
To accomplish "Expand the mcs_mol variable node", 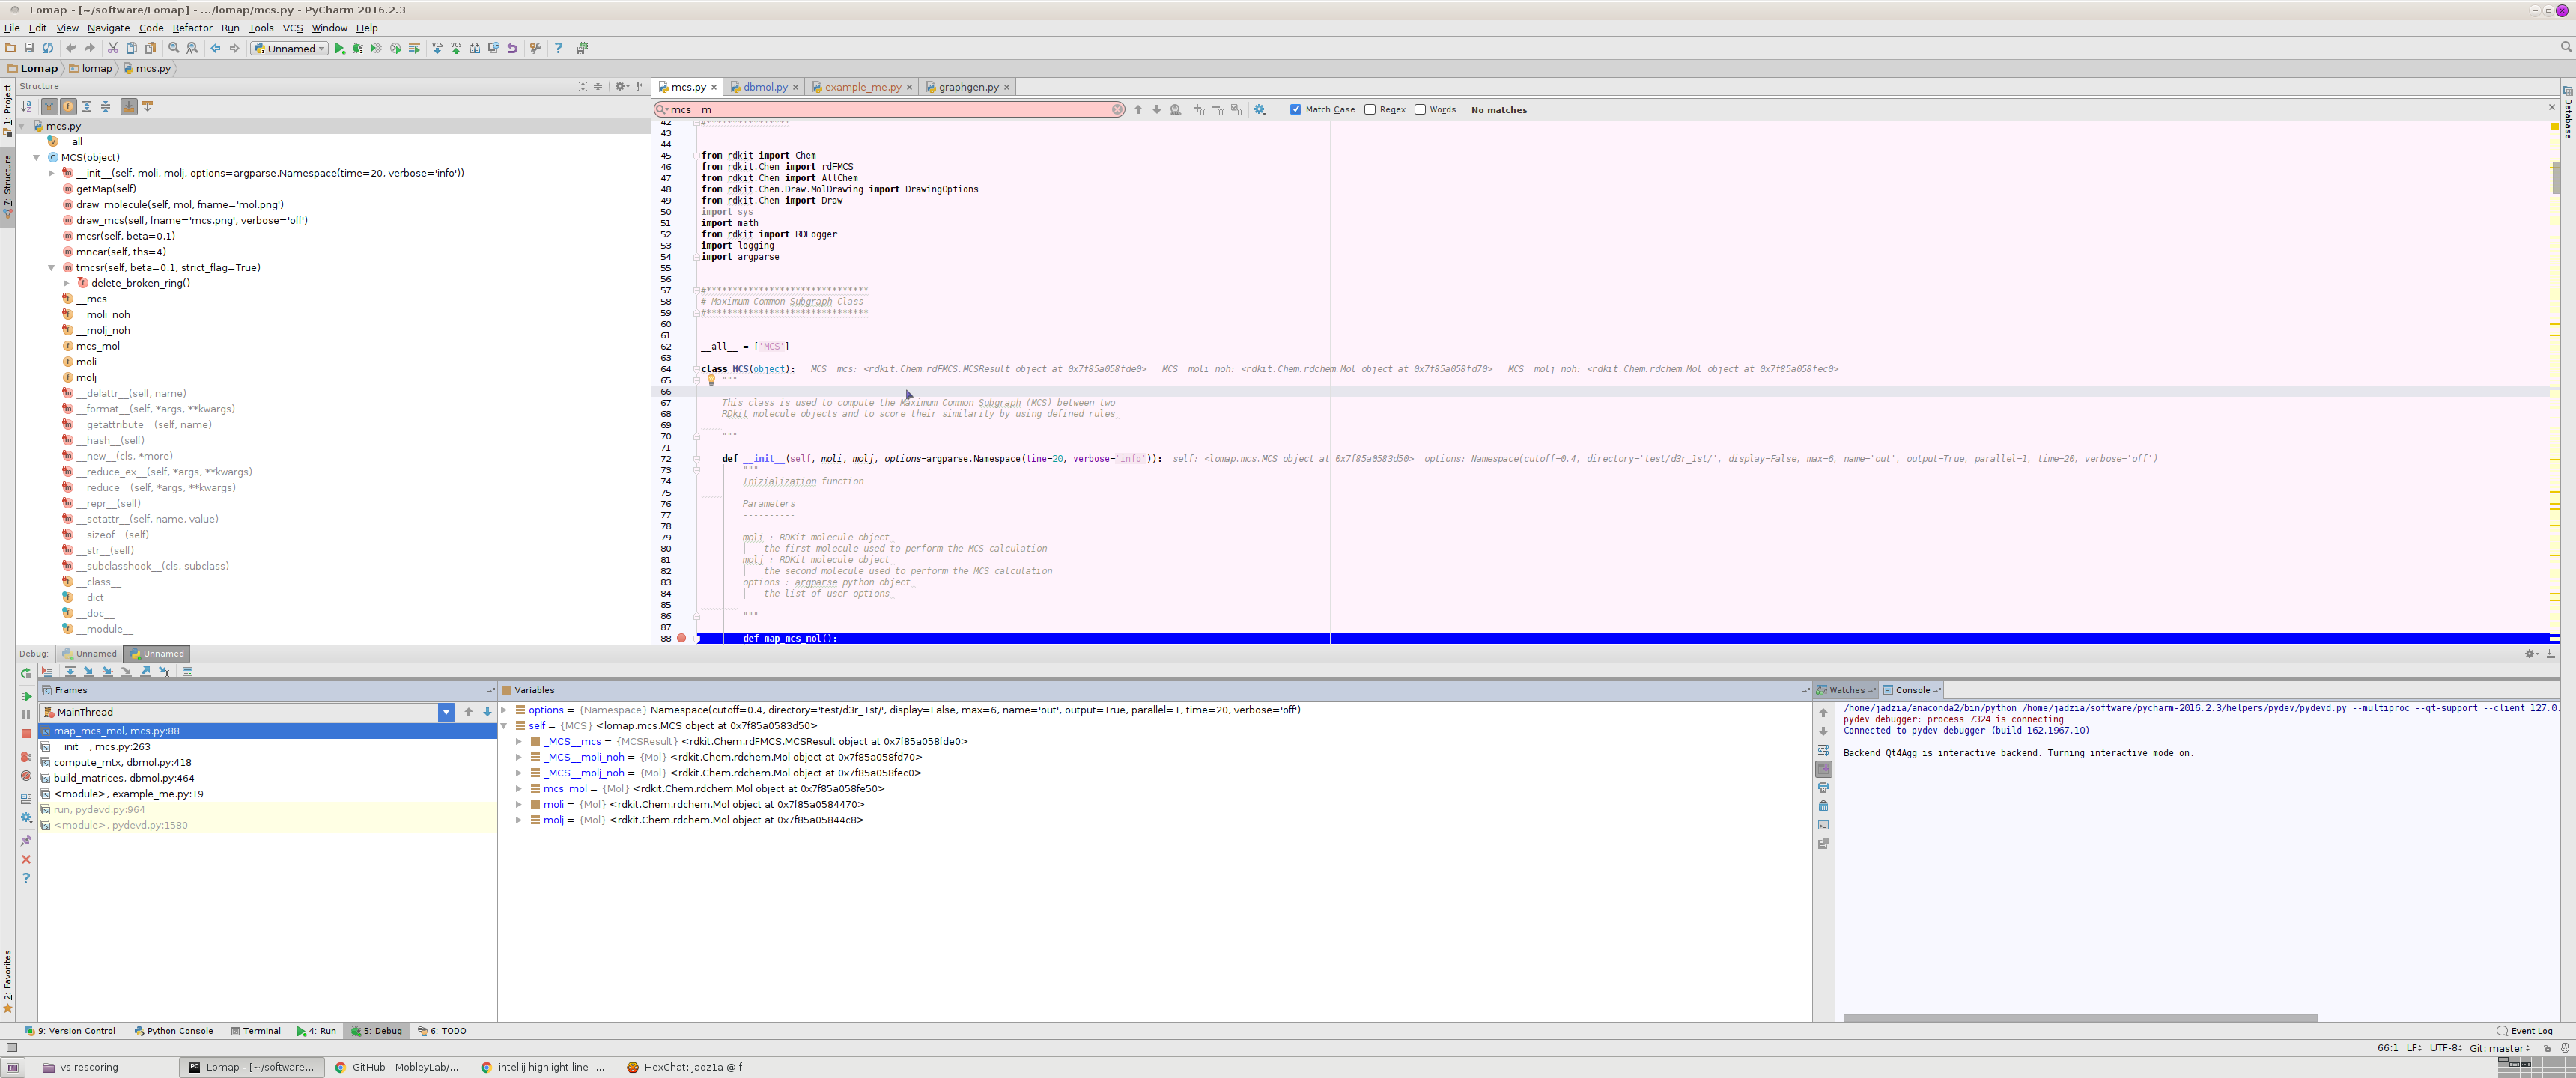I will point(519,788).
